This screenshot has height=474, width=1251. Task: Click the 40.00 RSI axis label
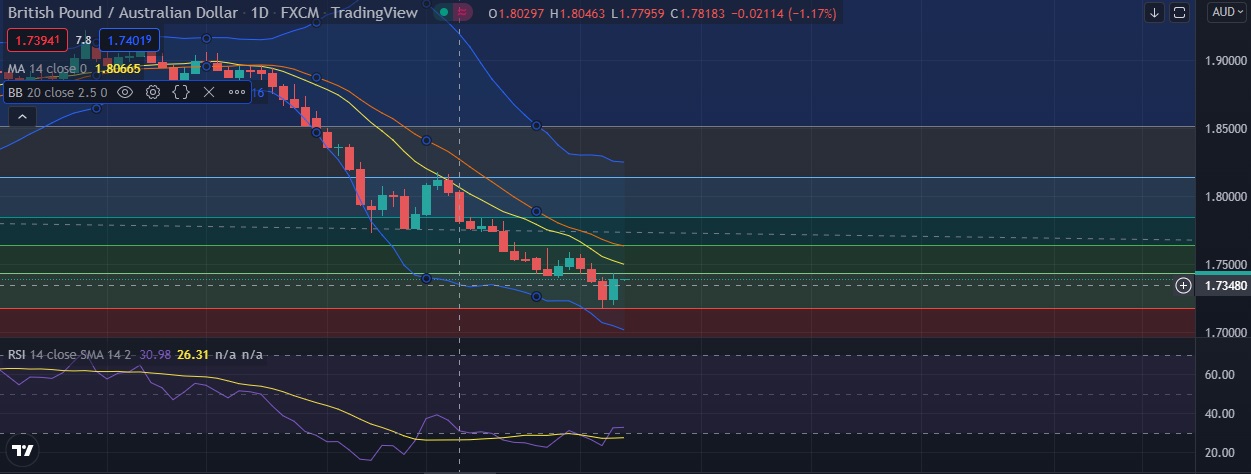[1219, 414]
